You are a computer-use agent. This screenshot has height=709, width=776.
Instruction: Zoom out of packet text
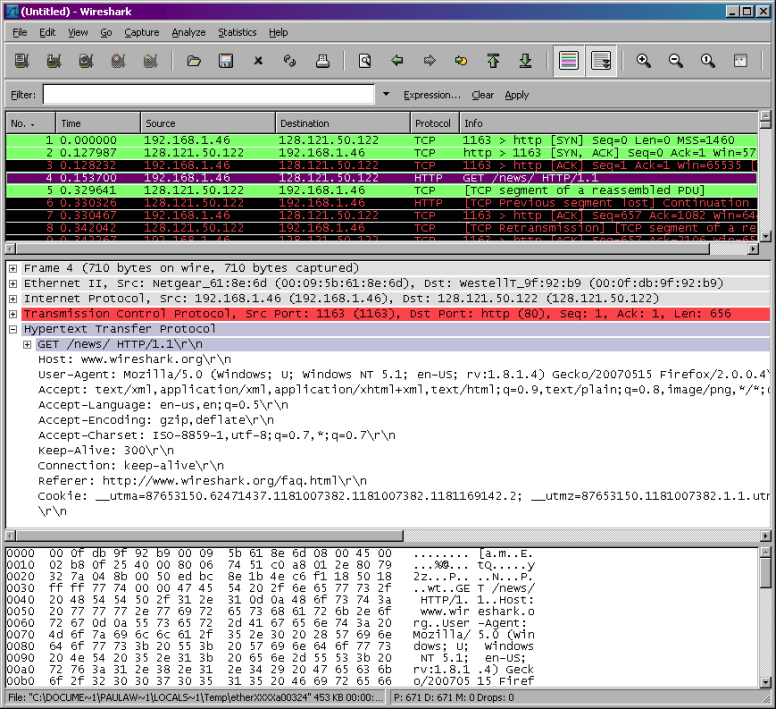(676, 61)
